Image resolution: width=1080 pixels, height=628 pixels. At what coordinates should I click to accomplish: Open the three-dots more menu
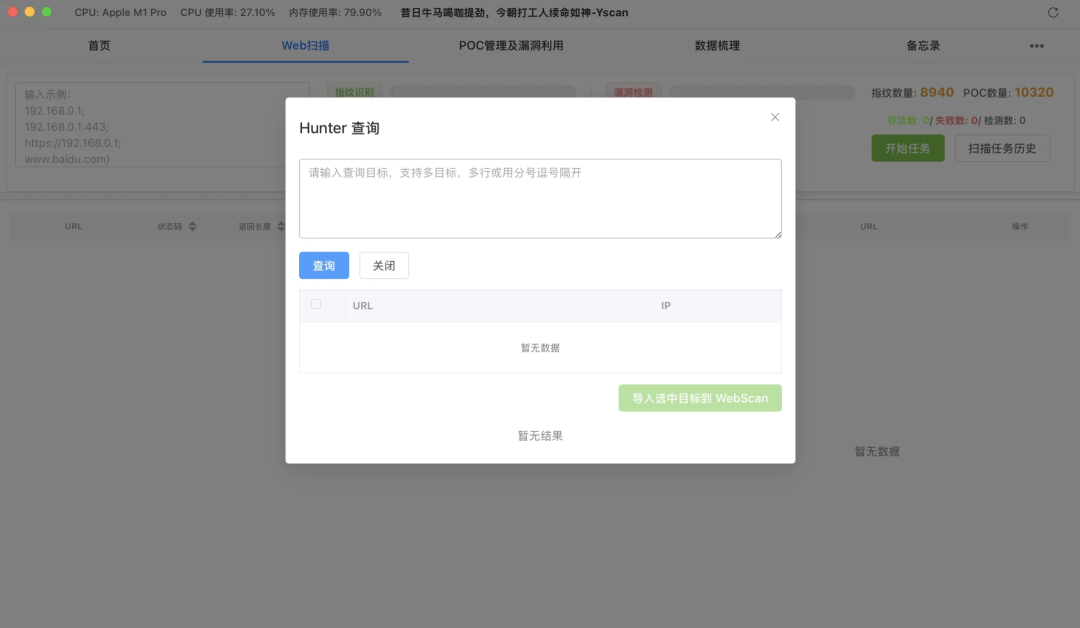(x=1037, y=45)
